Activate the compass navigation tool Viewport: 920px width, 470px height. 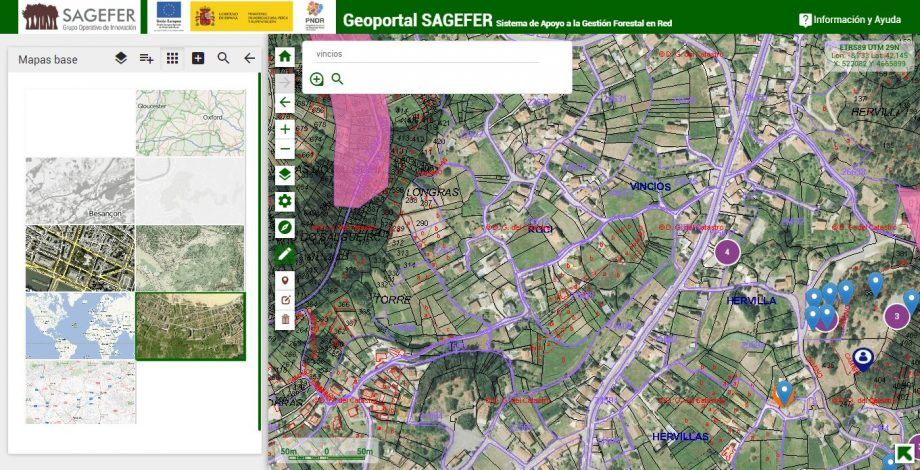click(x=285, y=228)
